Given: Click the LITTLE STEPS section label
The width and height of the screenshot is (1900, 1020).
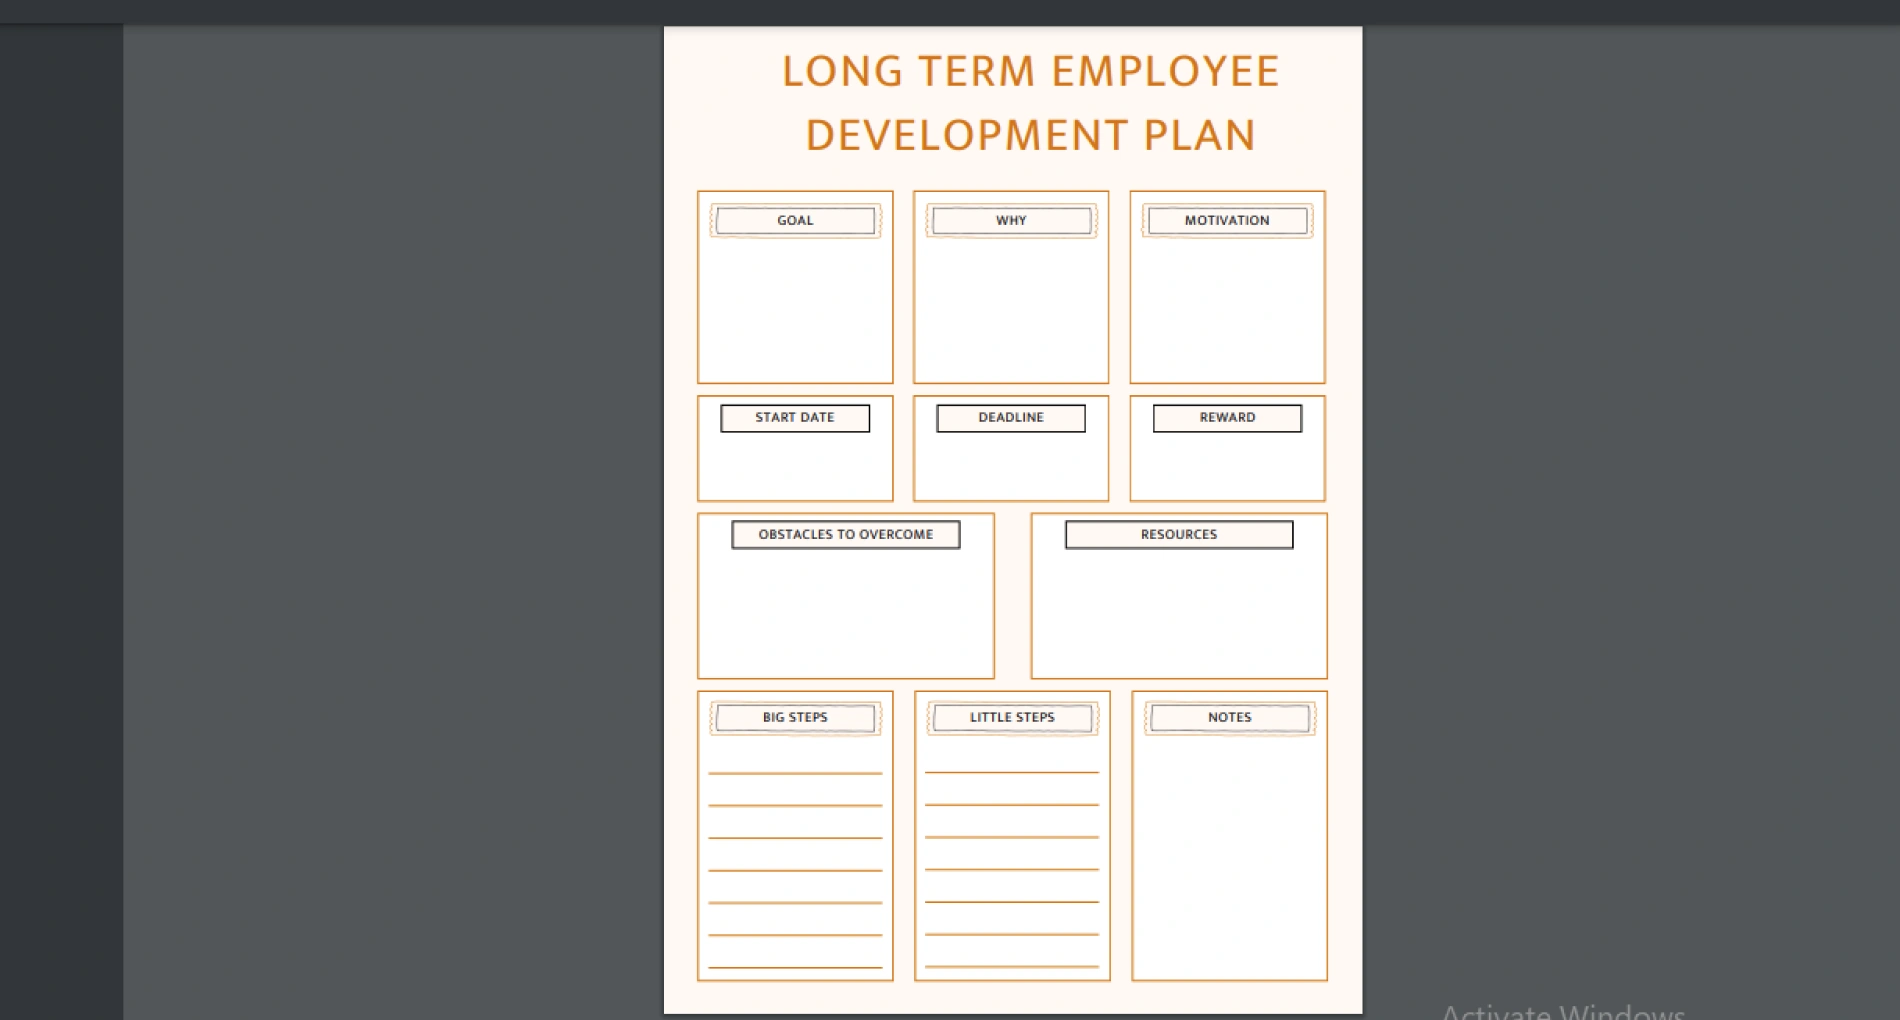Looking at the screenshot, I should pos(1011,717).
